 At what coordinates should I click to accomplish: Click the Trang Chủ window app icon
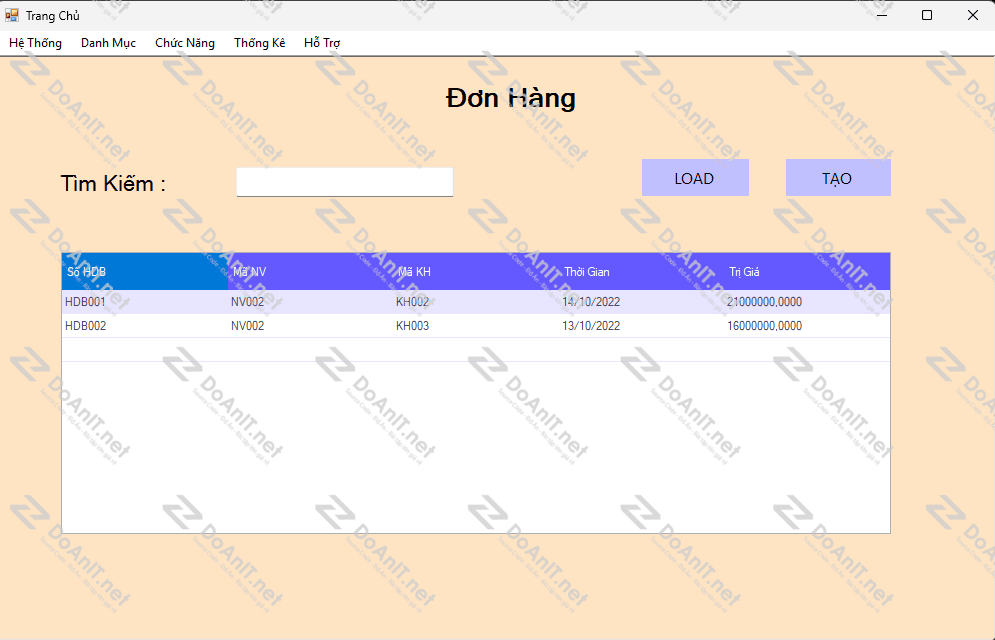point(11,15)
